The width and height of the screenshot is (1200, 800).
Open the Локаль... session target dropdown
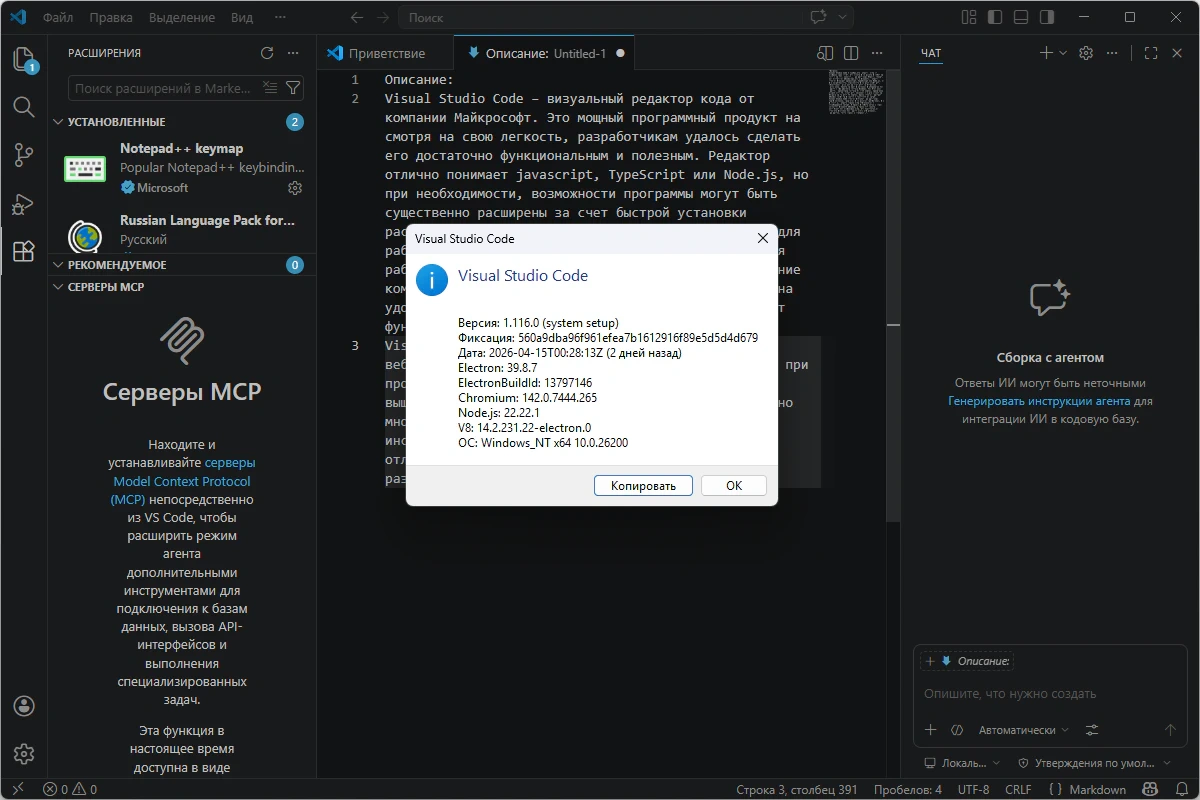(x=962, y=763)
